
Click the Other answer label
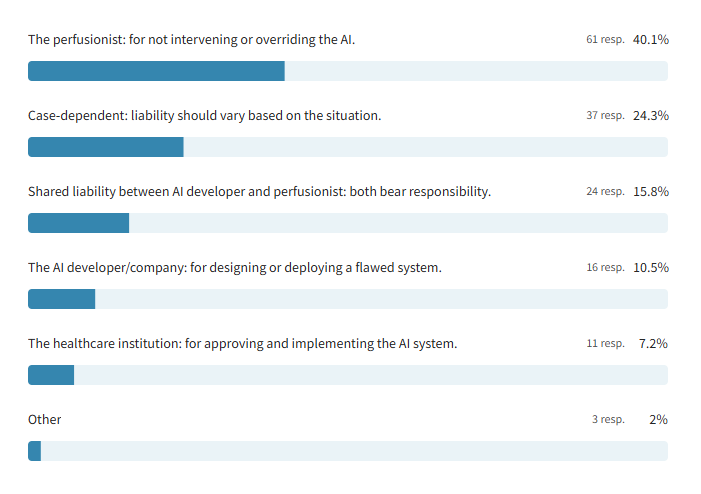tap(44, 420)
